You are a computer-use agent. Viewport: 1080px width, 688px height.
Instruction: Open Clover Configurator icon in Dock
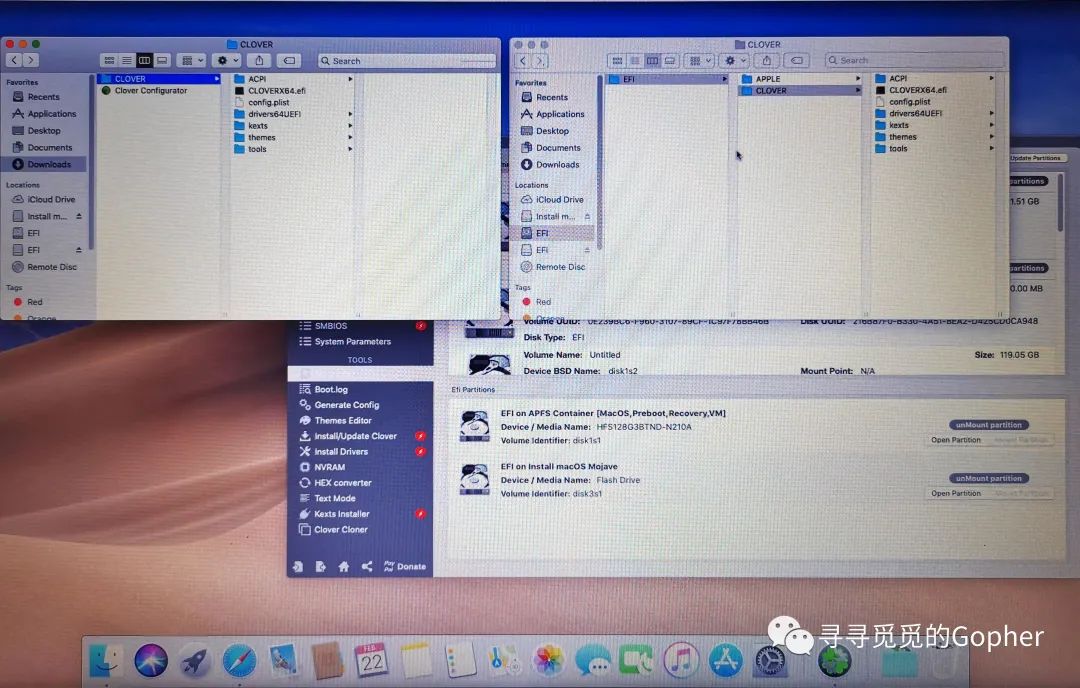834,660
